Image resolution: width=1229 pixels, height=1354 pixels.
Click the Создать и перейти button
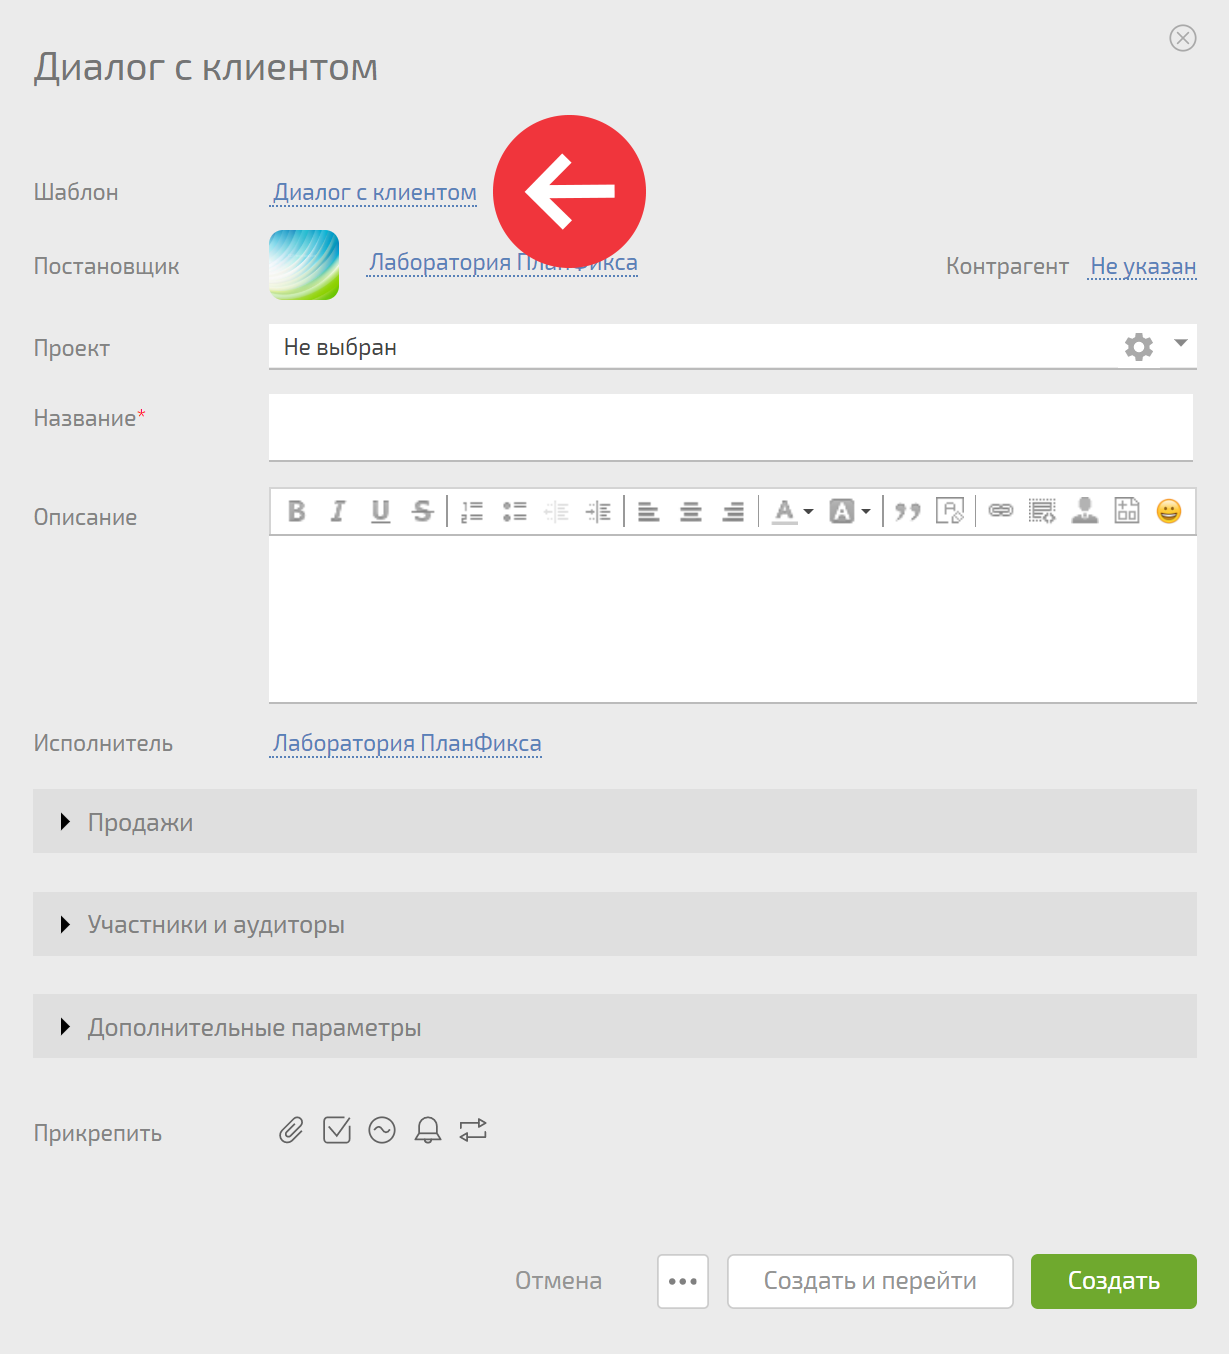870,1281
